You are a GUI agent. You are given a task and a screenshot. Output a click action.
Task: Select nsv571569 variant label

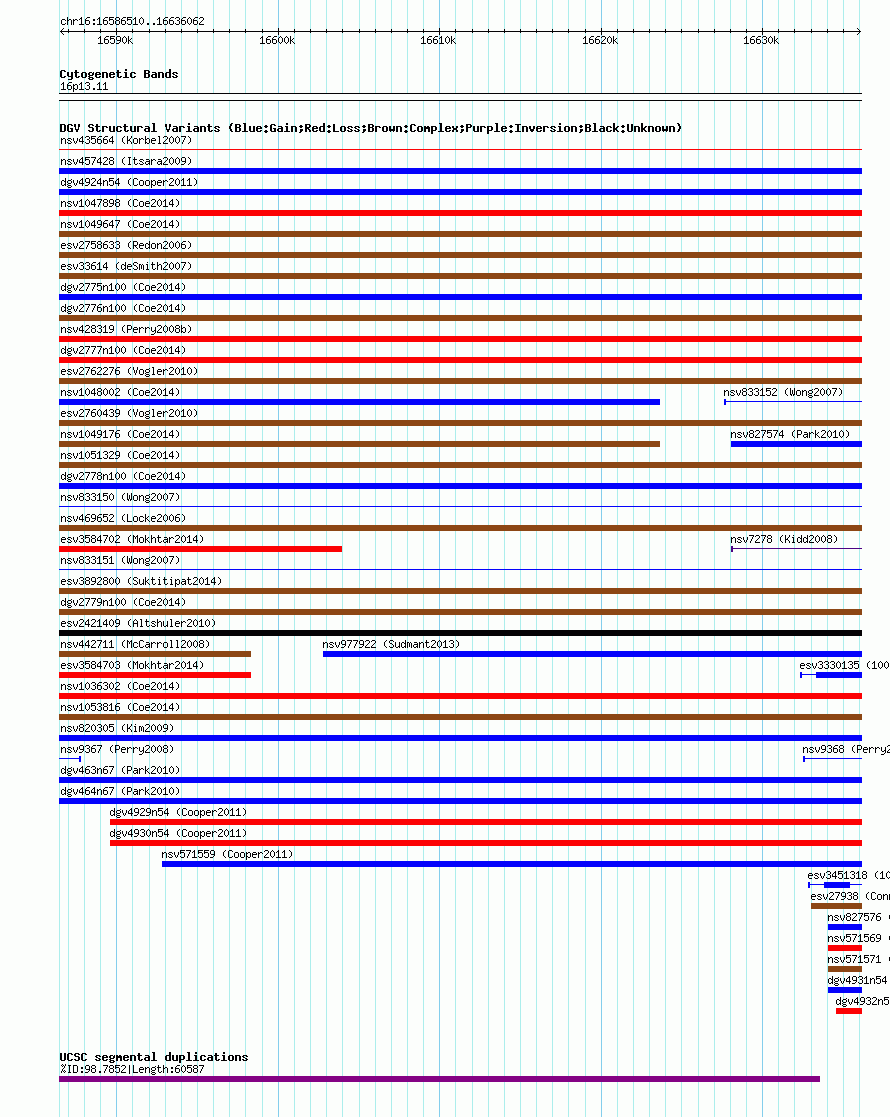pyautogui.click(x=859, y=939)
